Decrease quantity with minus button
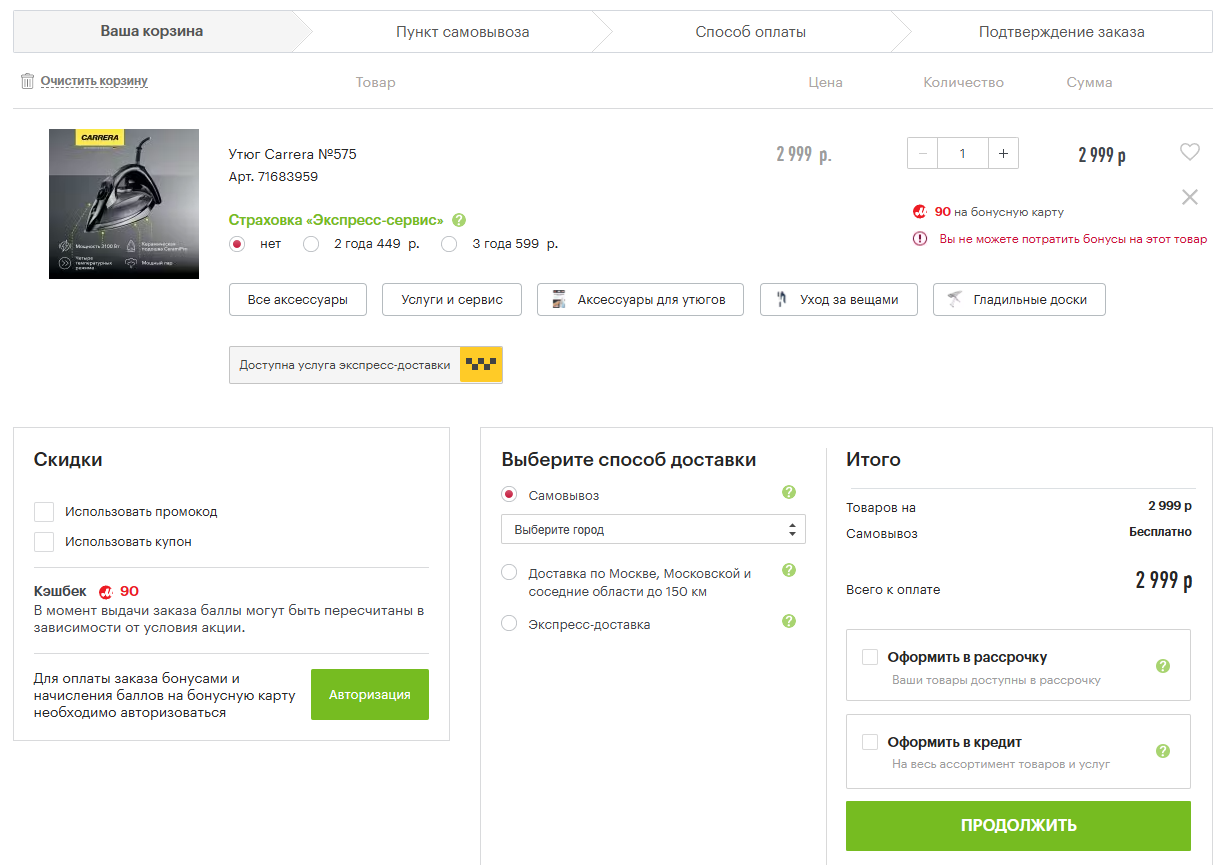This screenshot has height=865, width=1217. click(922, 153)
